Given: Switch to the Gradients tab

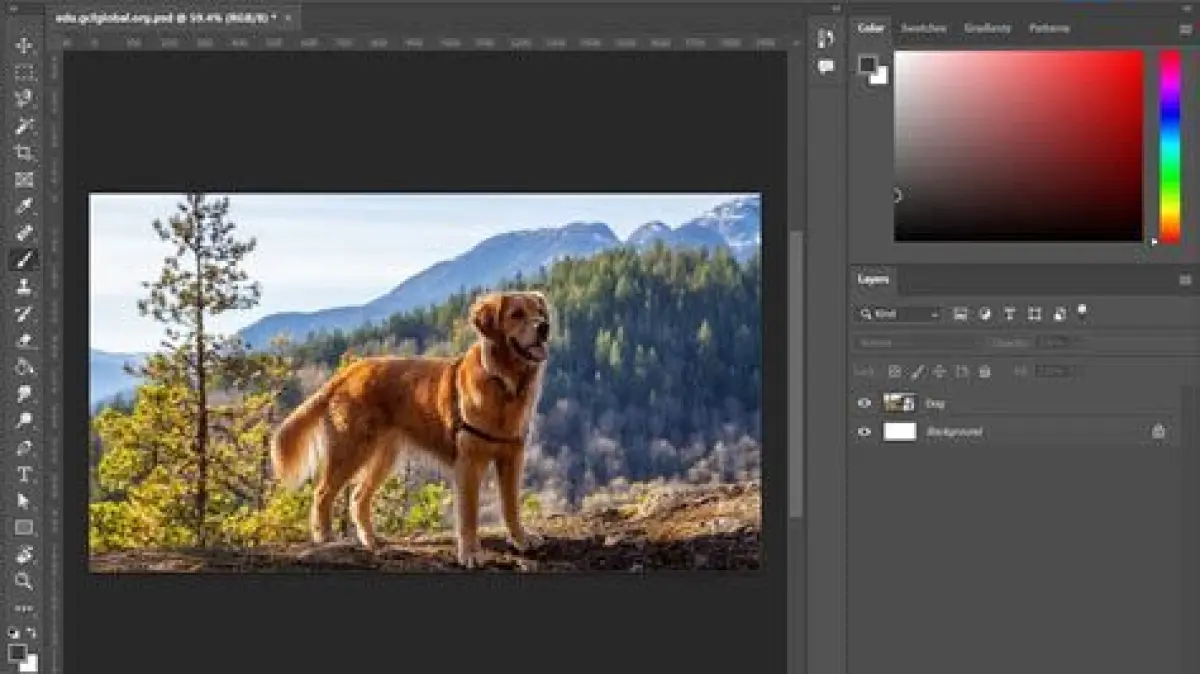Looking at the screenshot, I should coord(986,28).
